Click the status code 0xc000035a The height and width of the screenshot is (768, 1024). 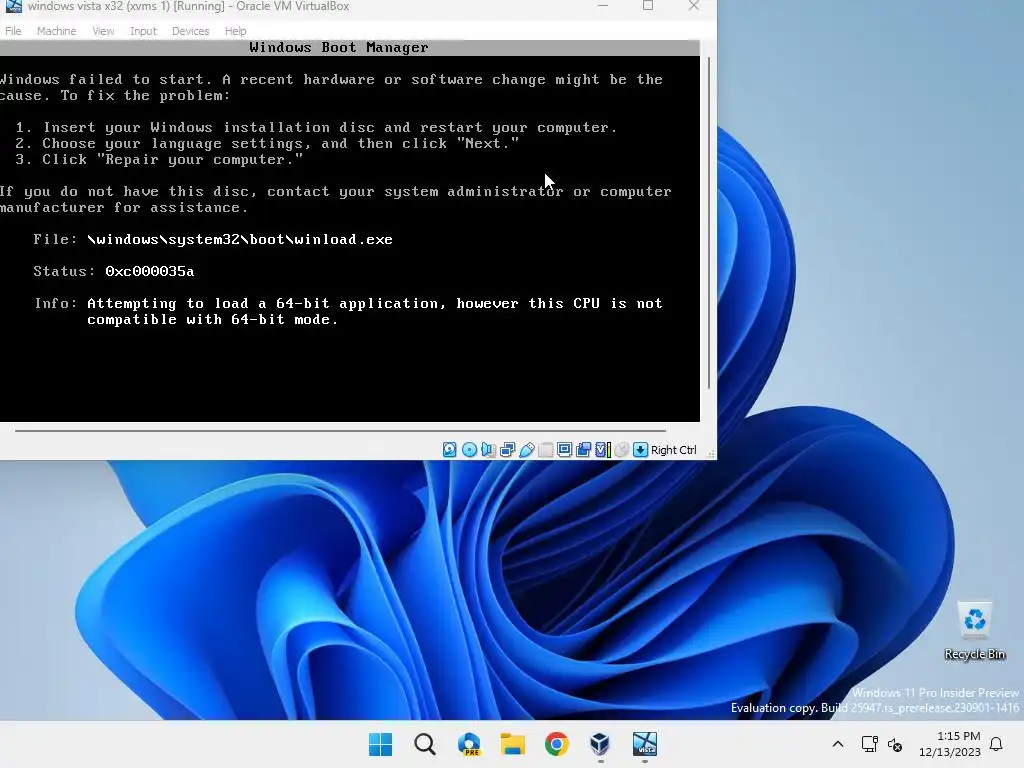click(150, 272)
